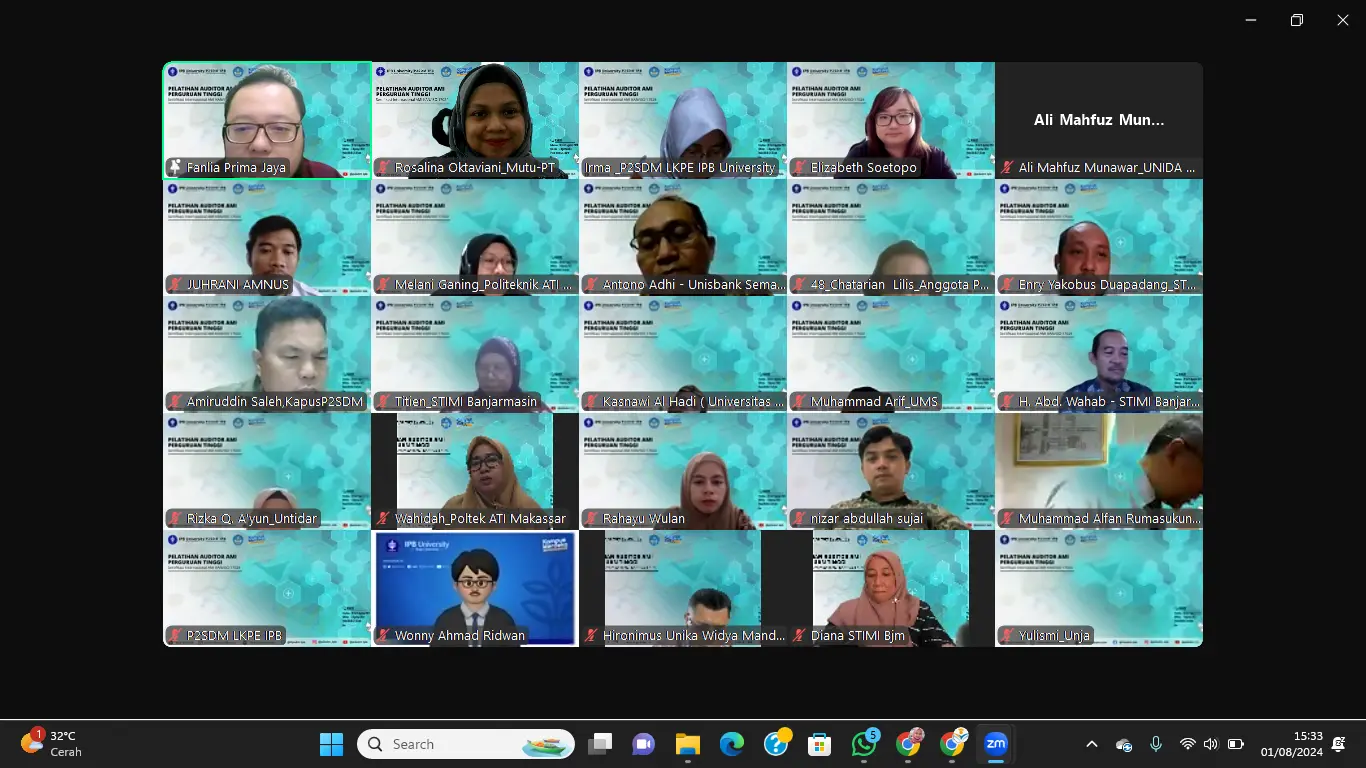Open the weather widget showing 32°C Cerah

pos(52,744)
